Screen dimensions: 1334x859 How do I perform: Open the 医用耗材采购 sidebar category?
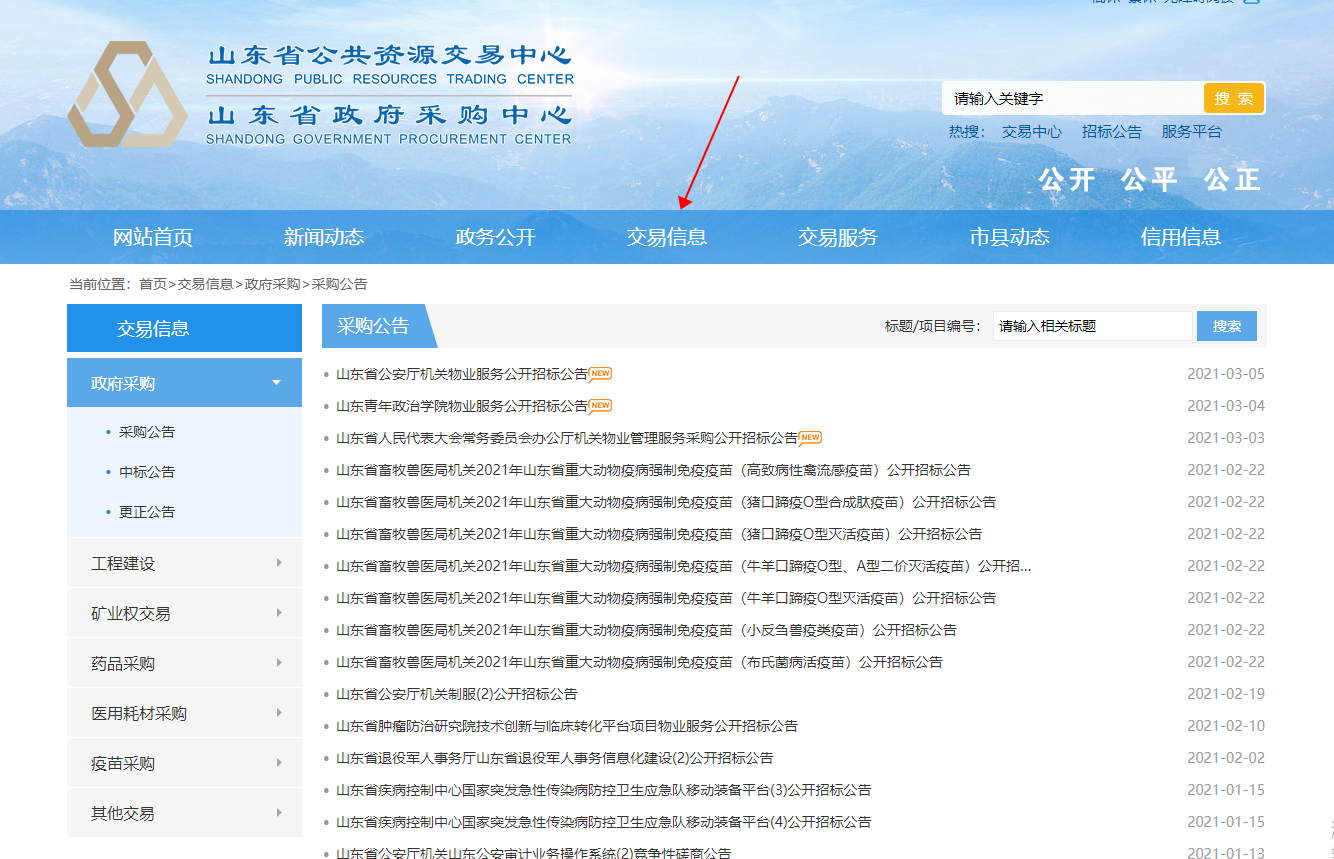(x=184, y=713)
